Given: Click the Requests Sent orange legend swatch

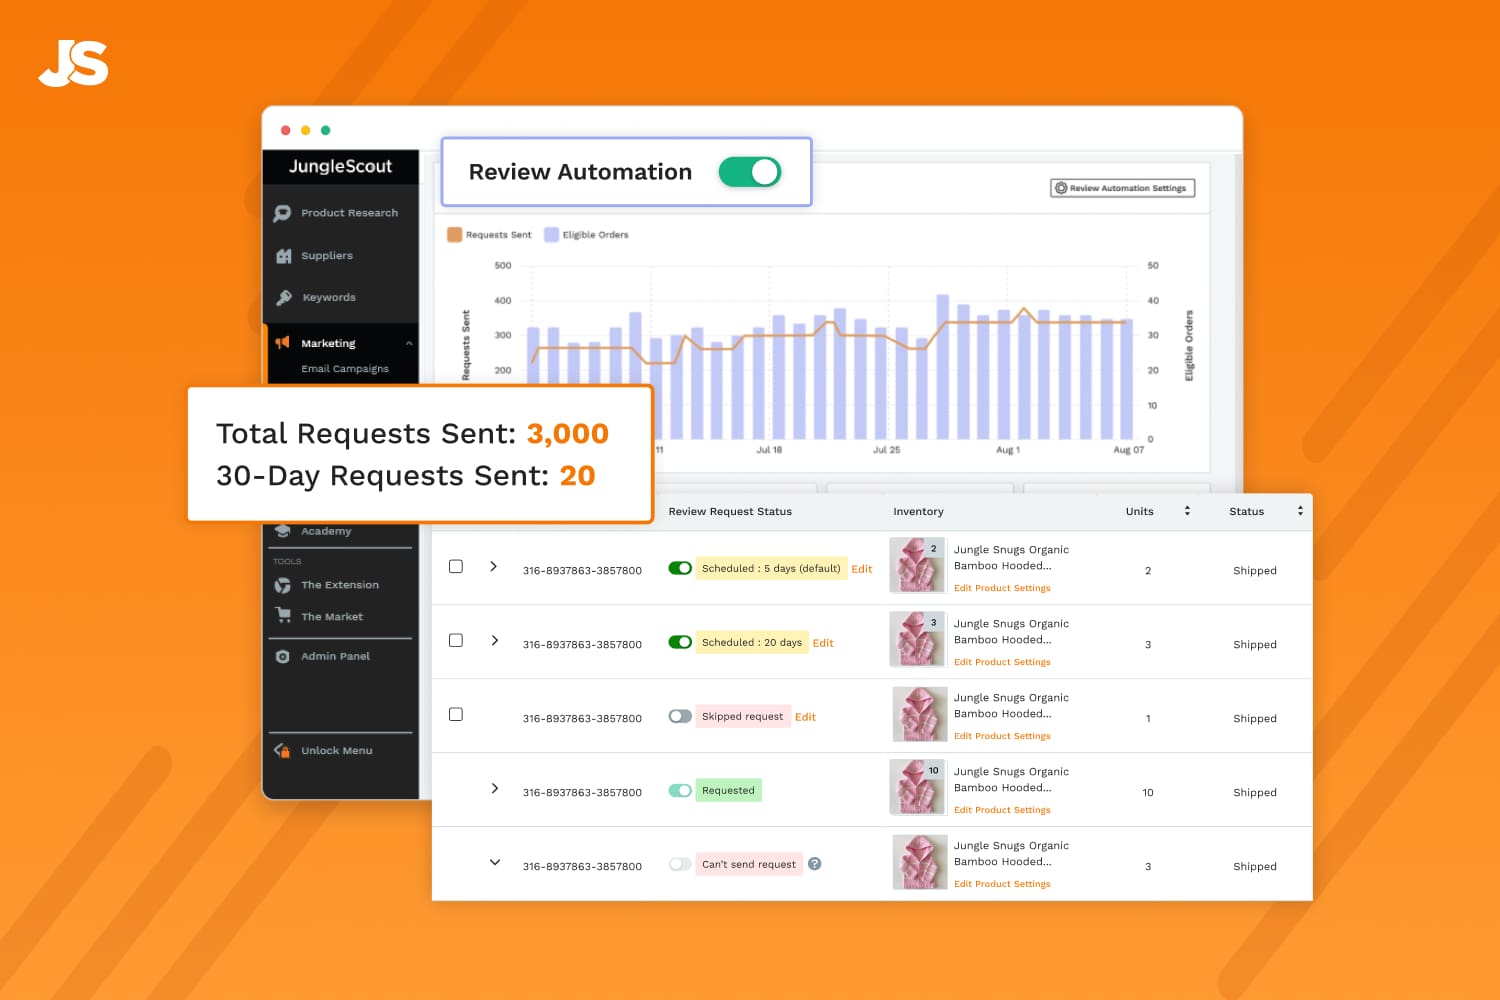Looking at the screenshot, I should [454, 235].
